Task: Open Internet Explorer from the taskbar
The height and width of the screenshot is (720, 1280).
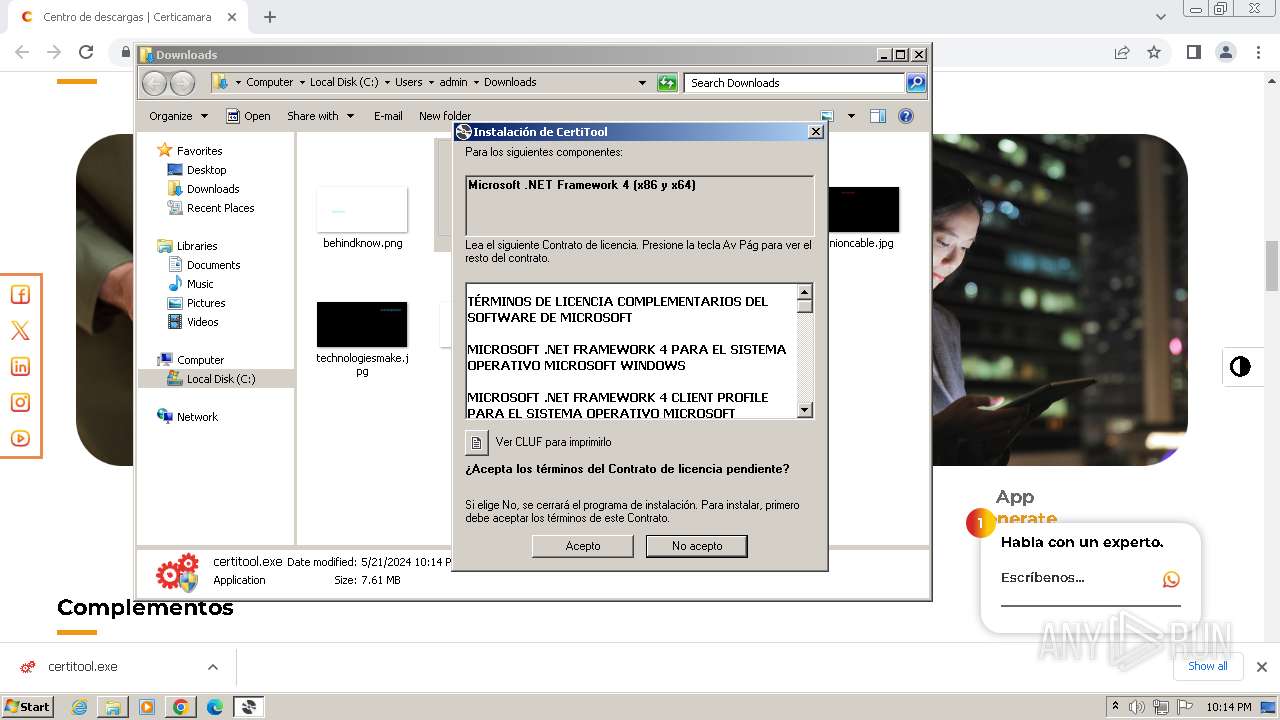Action: click(x=79, y=707)
